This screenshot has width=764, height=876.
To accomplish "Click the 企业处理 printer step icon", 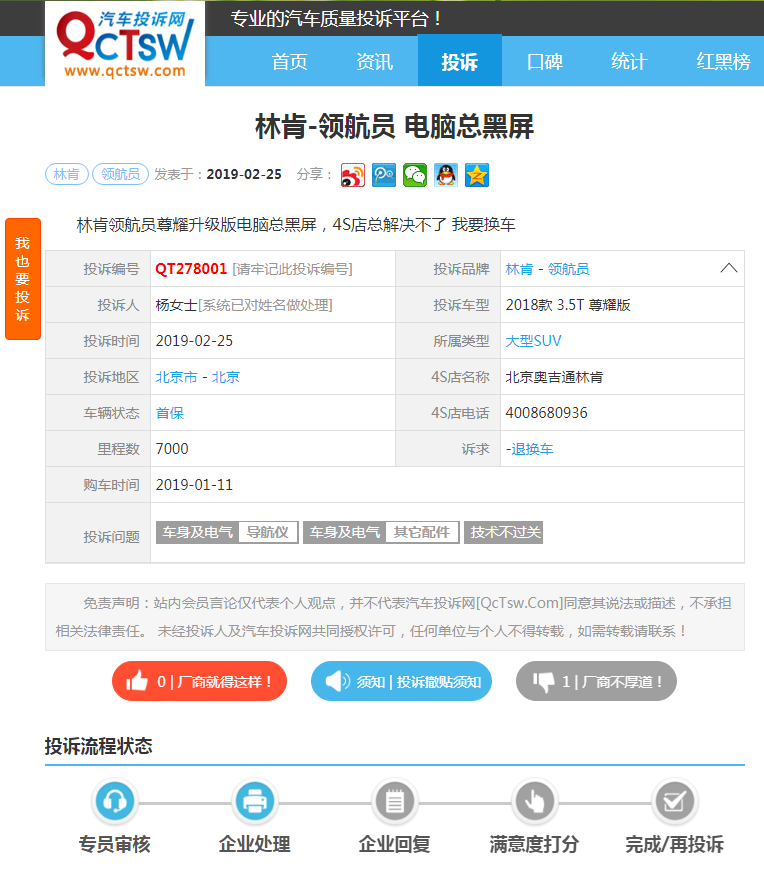I will click(x=255, y=802).
